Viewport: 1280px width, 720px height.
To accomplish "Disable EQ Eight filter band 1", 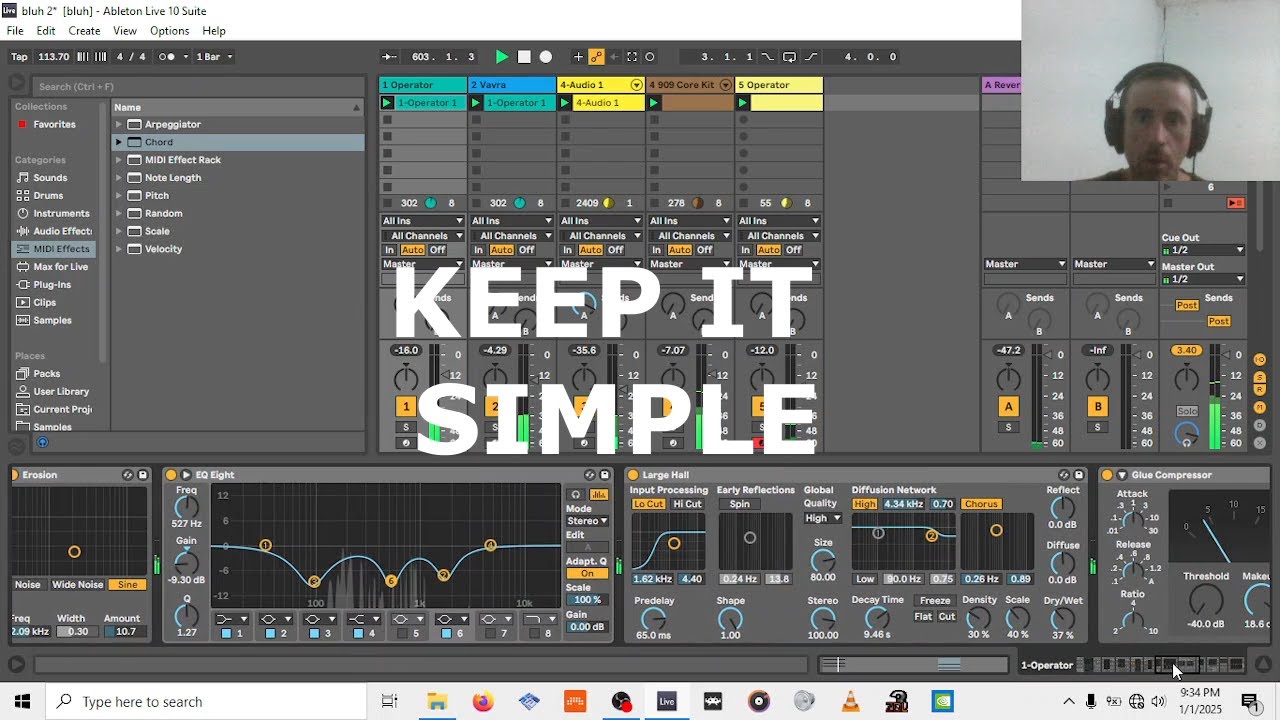I will [x=226, y=634].
